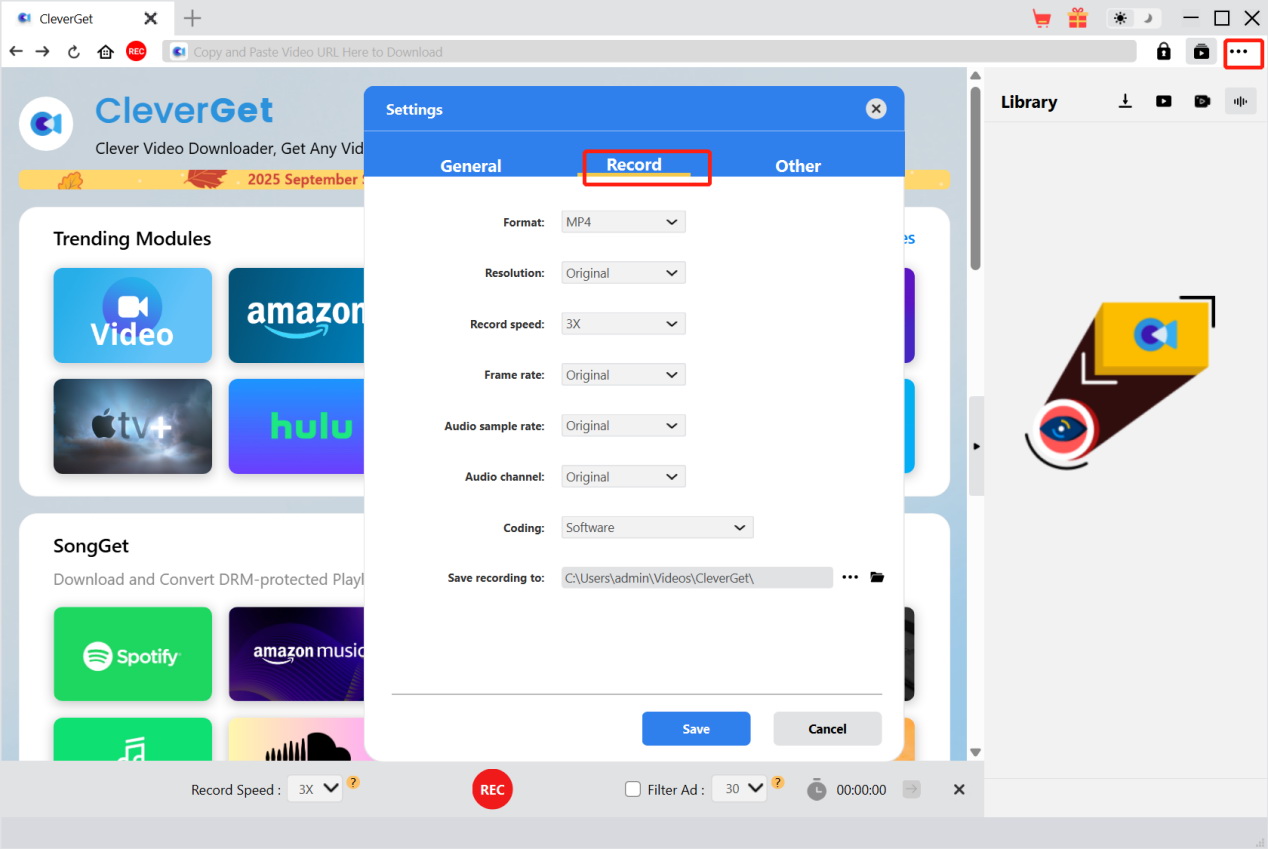This screenshot has height=849, width=1268.
Task: Browse for recording folder with three dots
Action: [850, 578]
